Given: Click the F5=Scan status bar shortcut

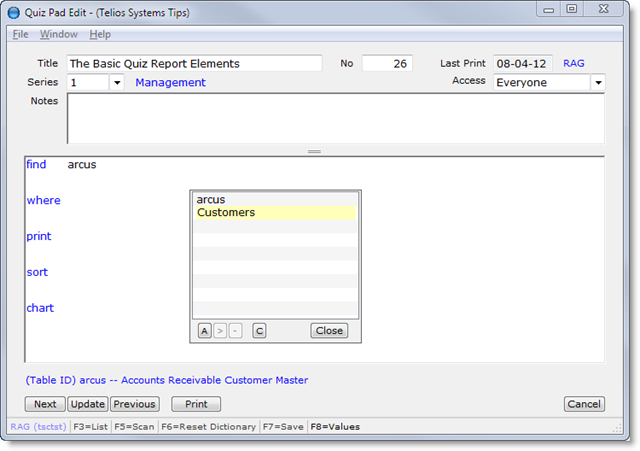Looking at the screenshot, I should coord(131,427).
